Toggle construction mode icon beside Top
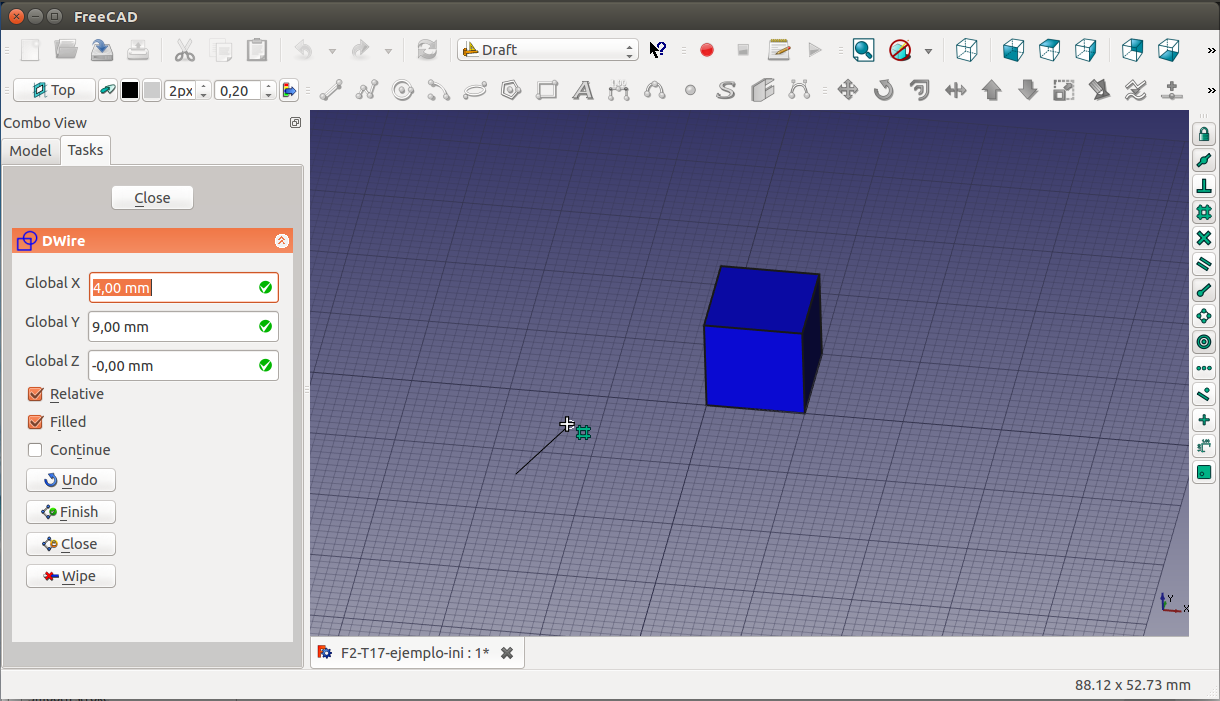 pos(108,91)
